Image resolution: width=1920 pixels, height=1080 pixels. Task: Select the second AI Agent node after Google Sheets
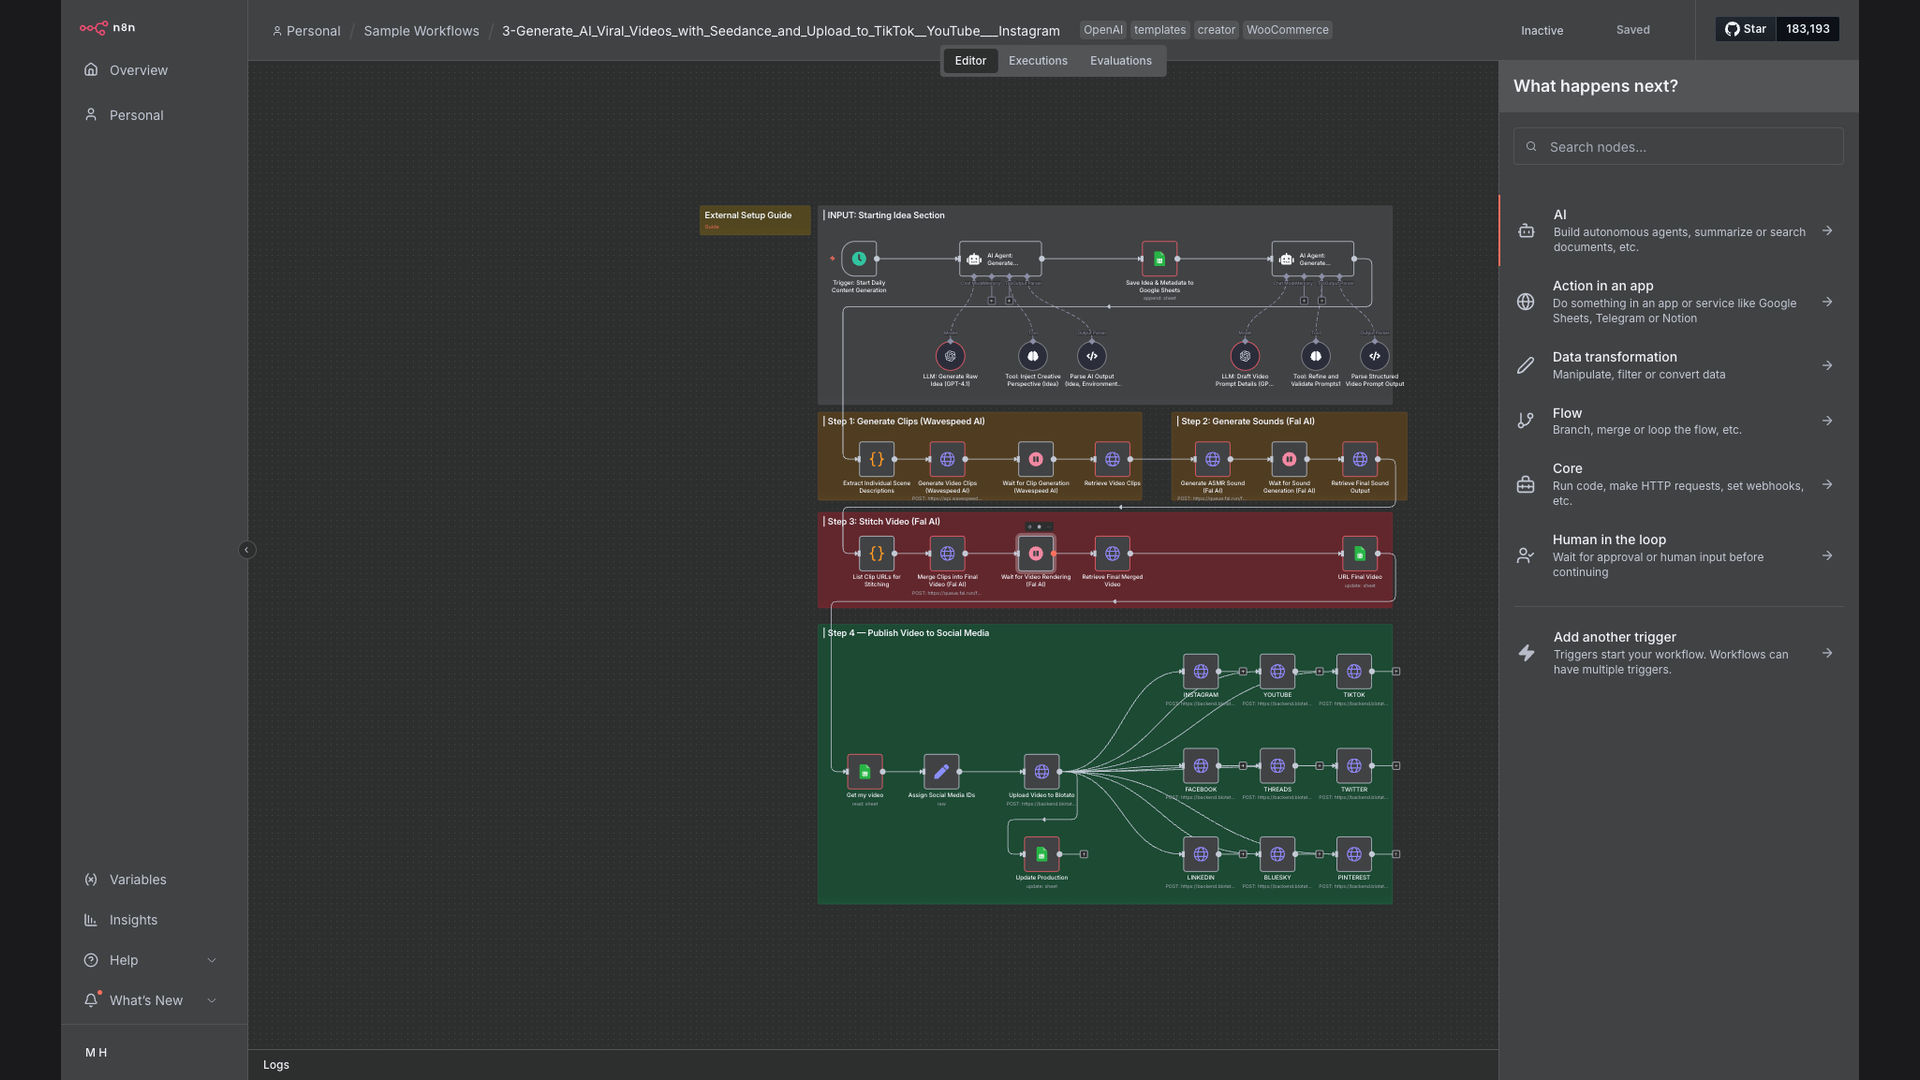point(1313,259)
